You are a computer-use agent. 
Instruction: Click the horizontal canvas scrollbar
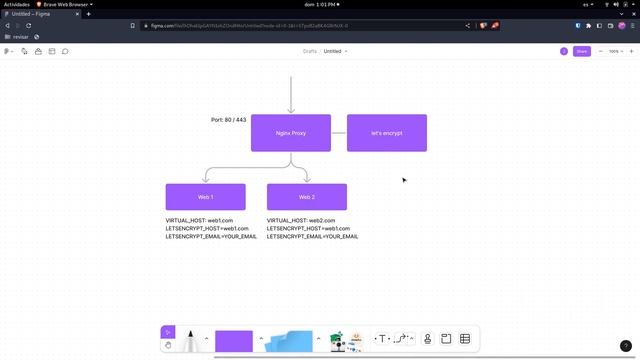click(424, 358)
